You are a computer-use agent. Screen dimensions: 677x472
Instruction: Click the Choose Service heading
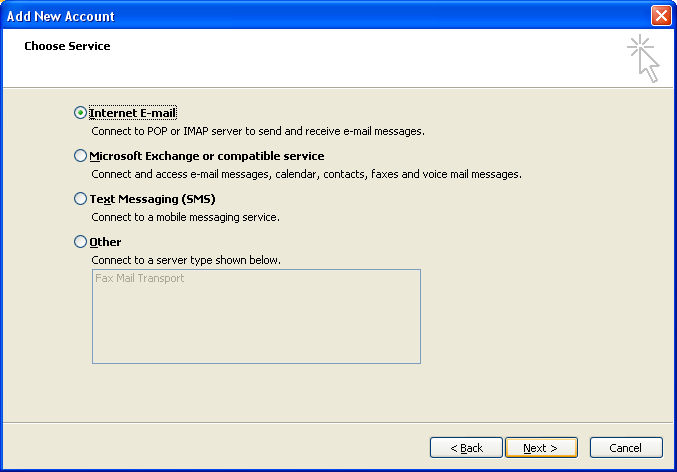67,46
